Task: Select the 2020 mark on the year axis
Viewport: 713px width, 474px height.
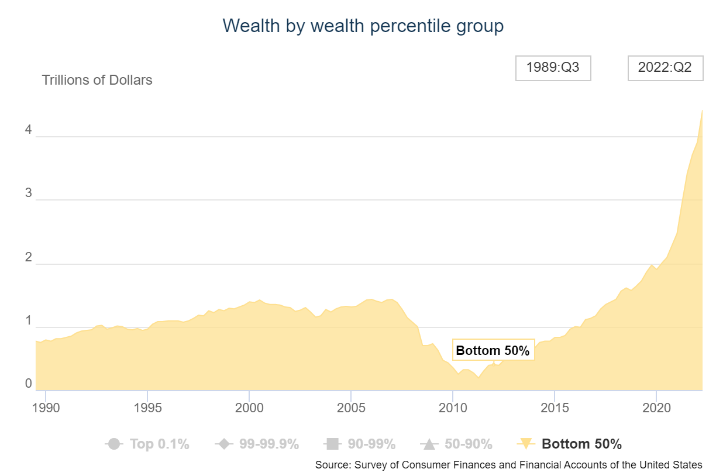Action: [656, 408]
